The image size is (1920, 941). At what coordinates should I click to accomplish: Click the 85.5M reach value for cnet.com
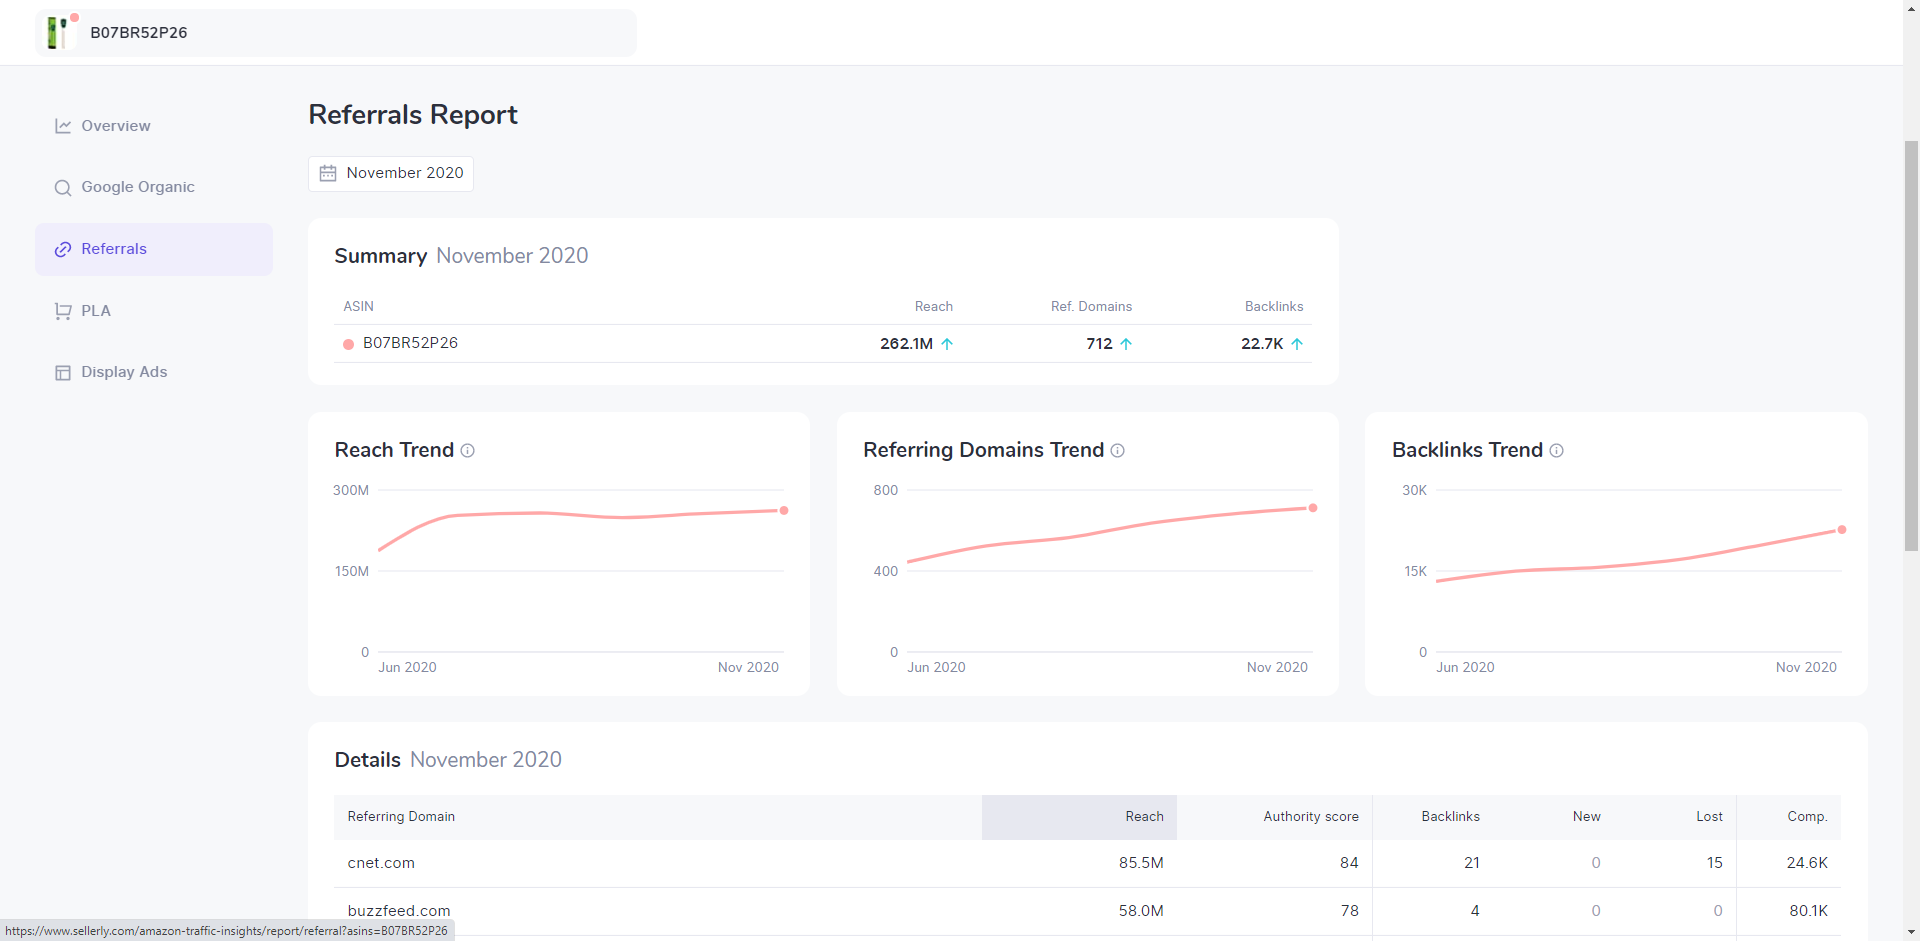(1141, 863)
